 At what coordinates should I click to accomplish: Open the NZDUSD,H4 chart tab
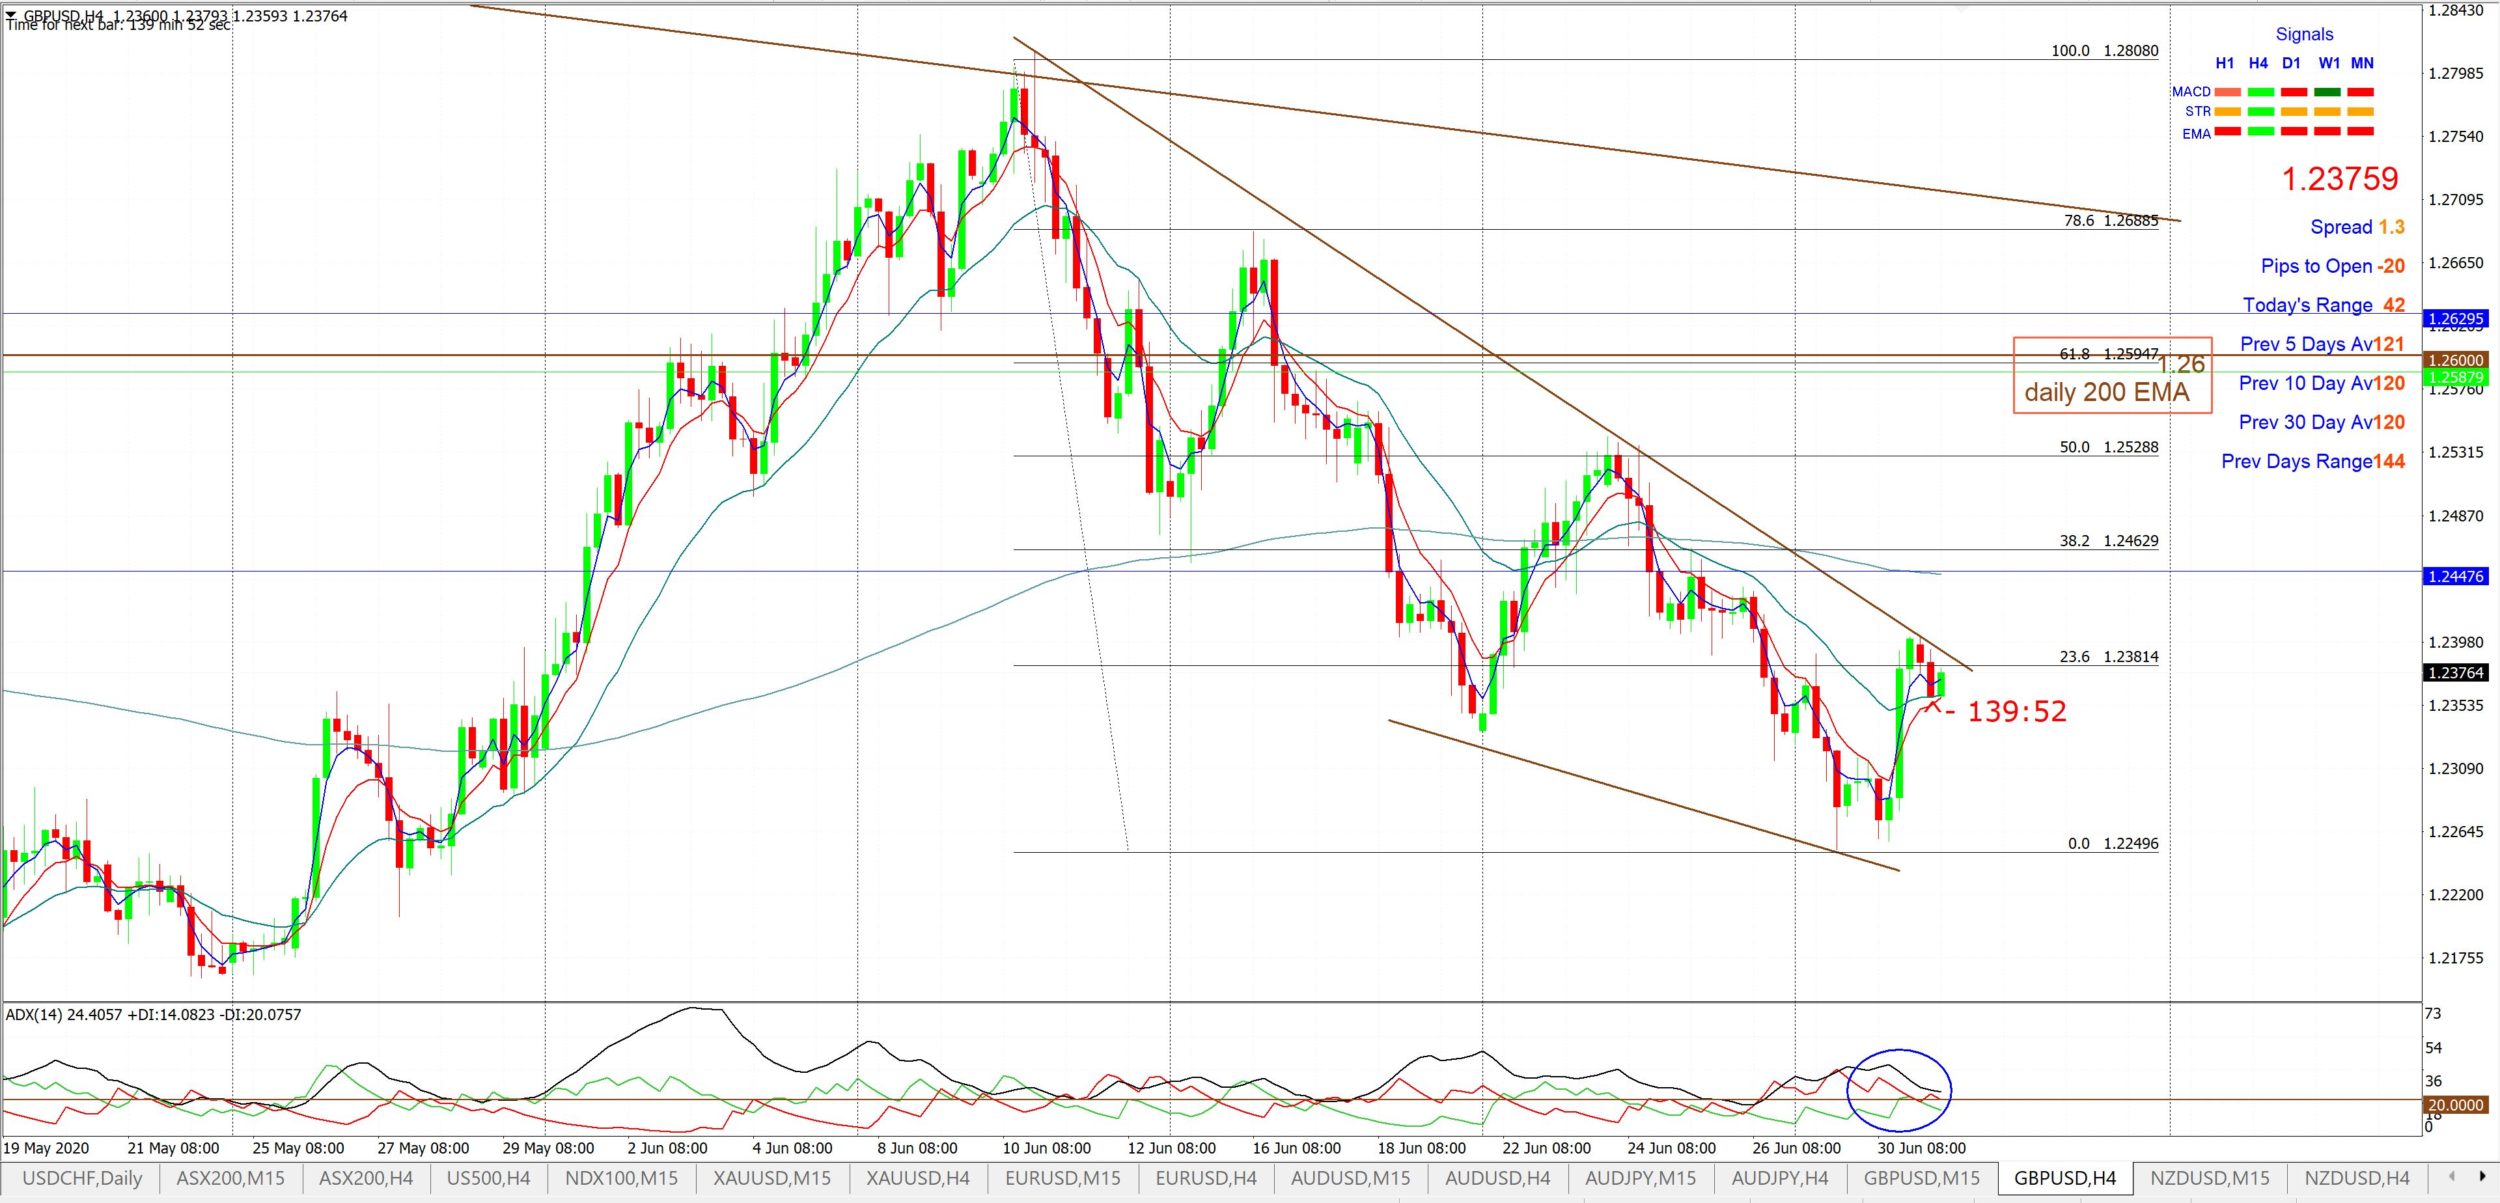(2357, 1178)
